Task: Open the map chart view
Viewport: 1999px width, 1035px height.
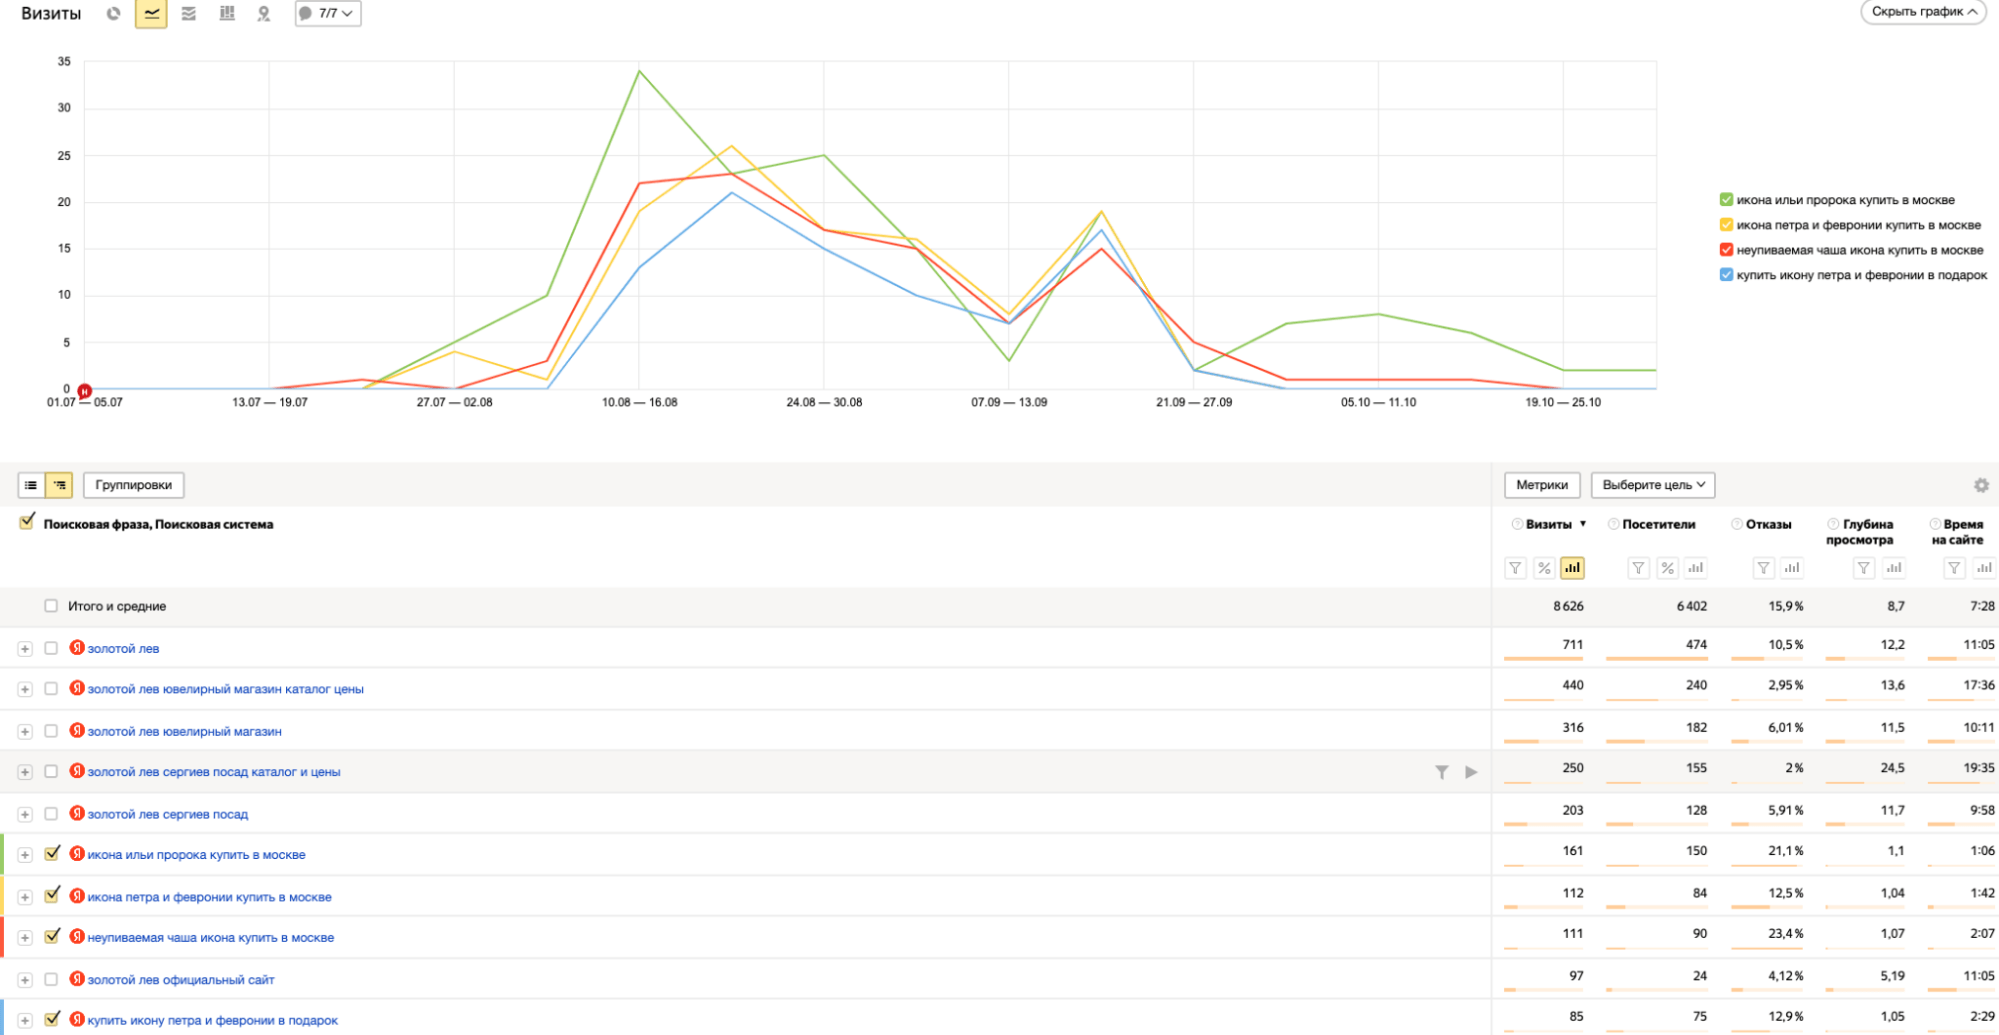Action: pyautogui.click(x=264, y=14)
